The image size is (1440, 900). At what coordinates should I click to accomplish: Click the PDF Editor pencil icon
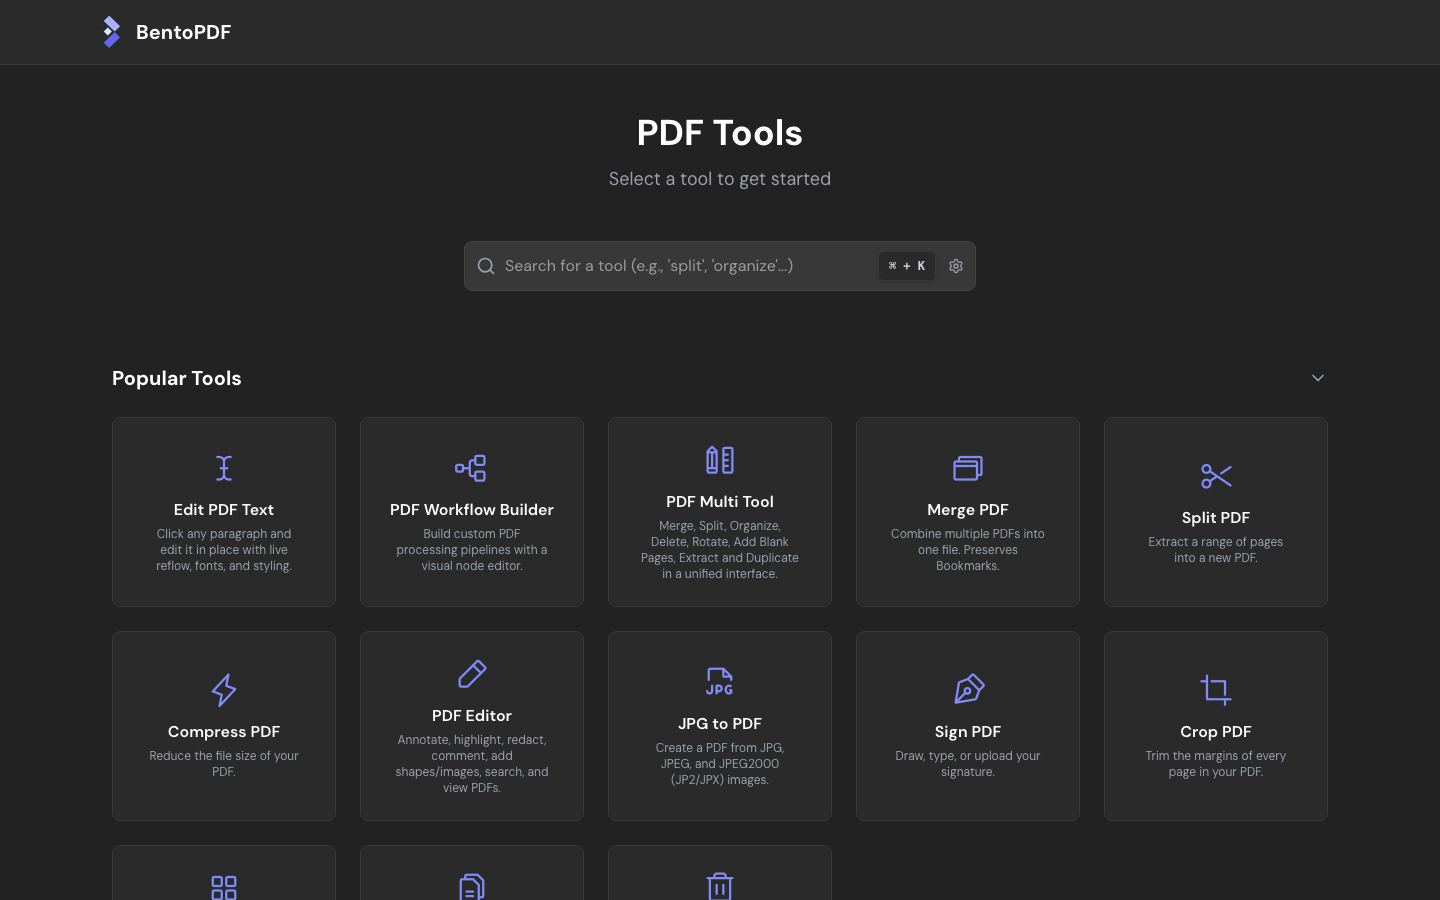click(x=472, y=674)
